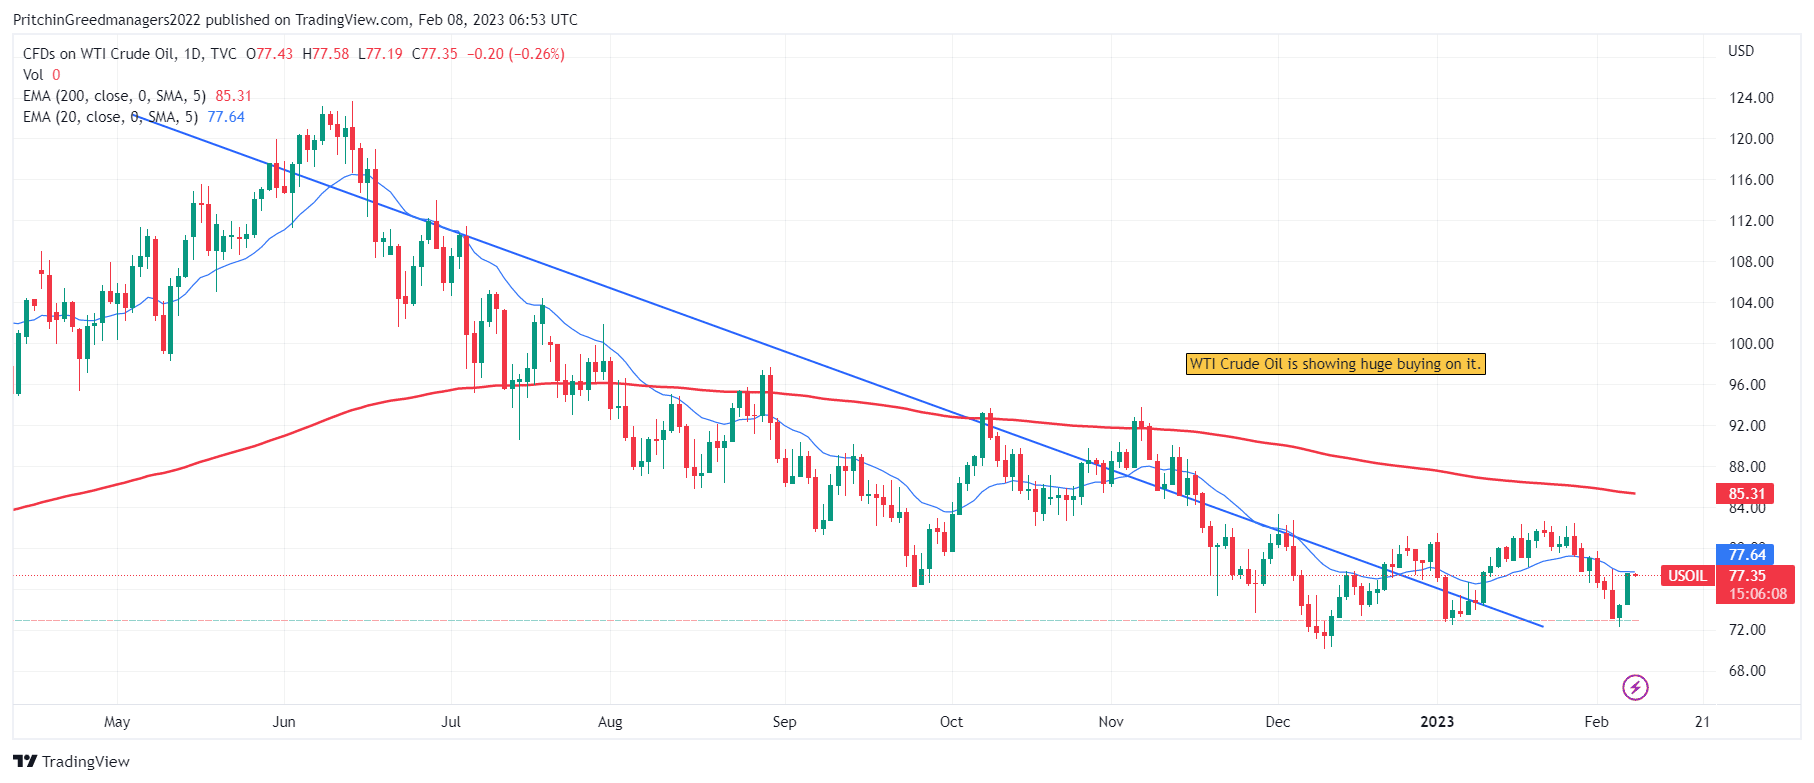Click the Feb label on time axis
Image resolution: width=1814 pixels, height=783 pixels.
point(1596,721)
